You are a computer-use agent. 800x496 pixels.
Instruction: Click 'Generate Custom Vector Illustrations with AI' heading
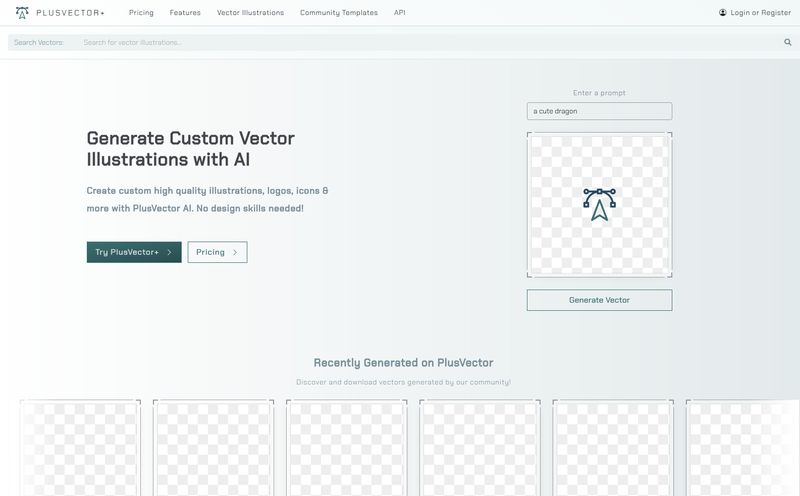point(191,149)
